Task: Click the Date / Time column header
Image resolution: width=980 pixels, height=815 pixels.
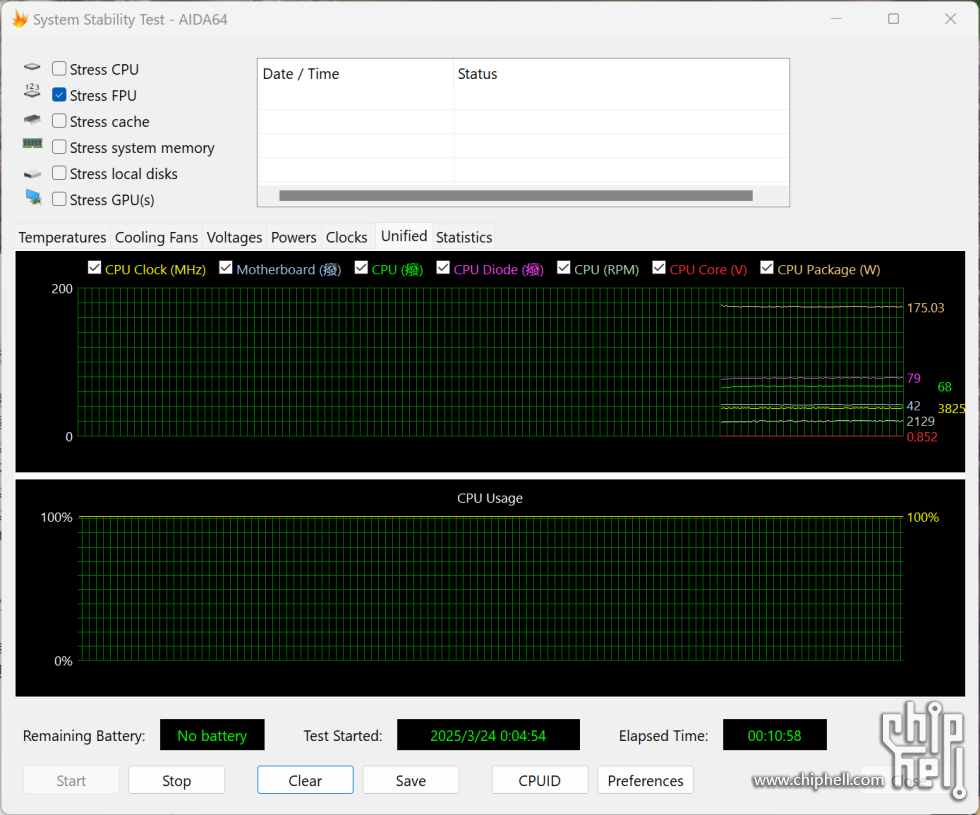Action: click(355, 74)
